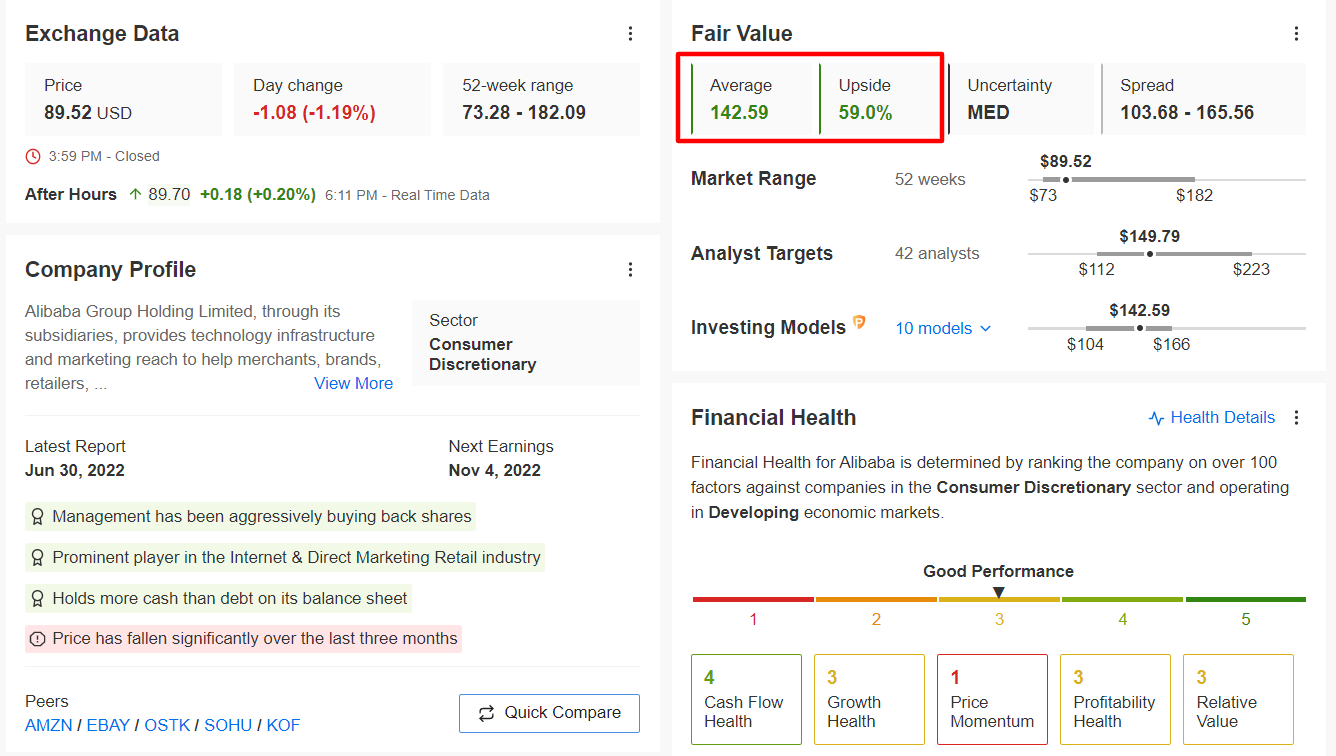
Task: Click the 'Market Range' label
Action: point(754,179)
